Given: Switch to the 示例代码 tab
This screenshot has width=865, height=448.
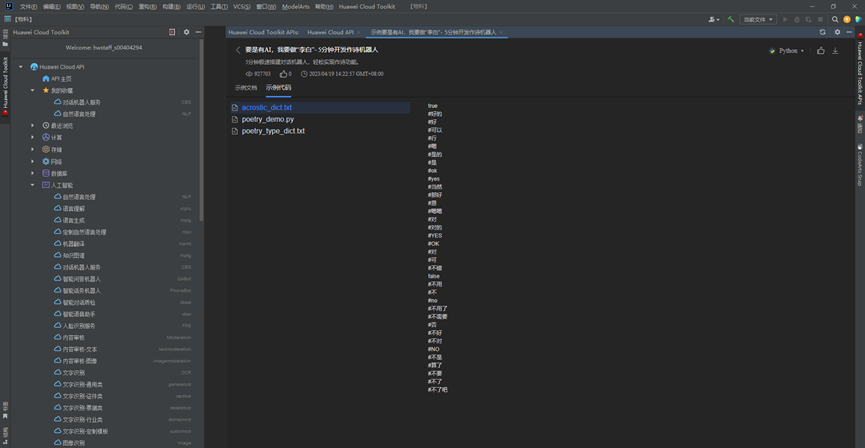Looking at the screenshot, I should click(278, 88).
